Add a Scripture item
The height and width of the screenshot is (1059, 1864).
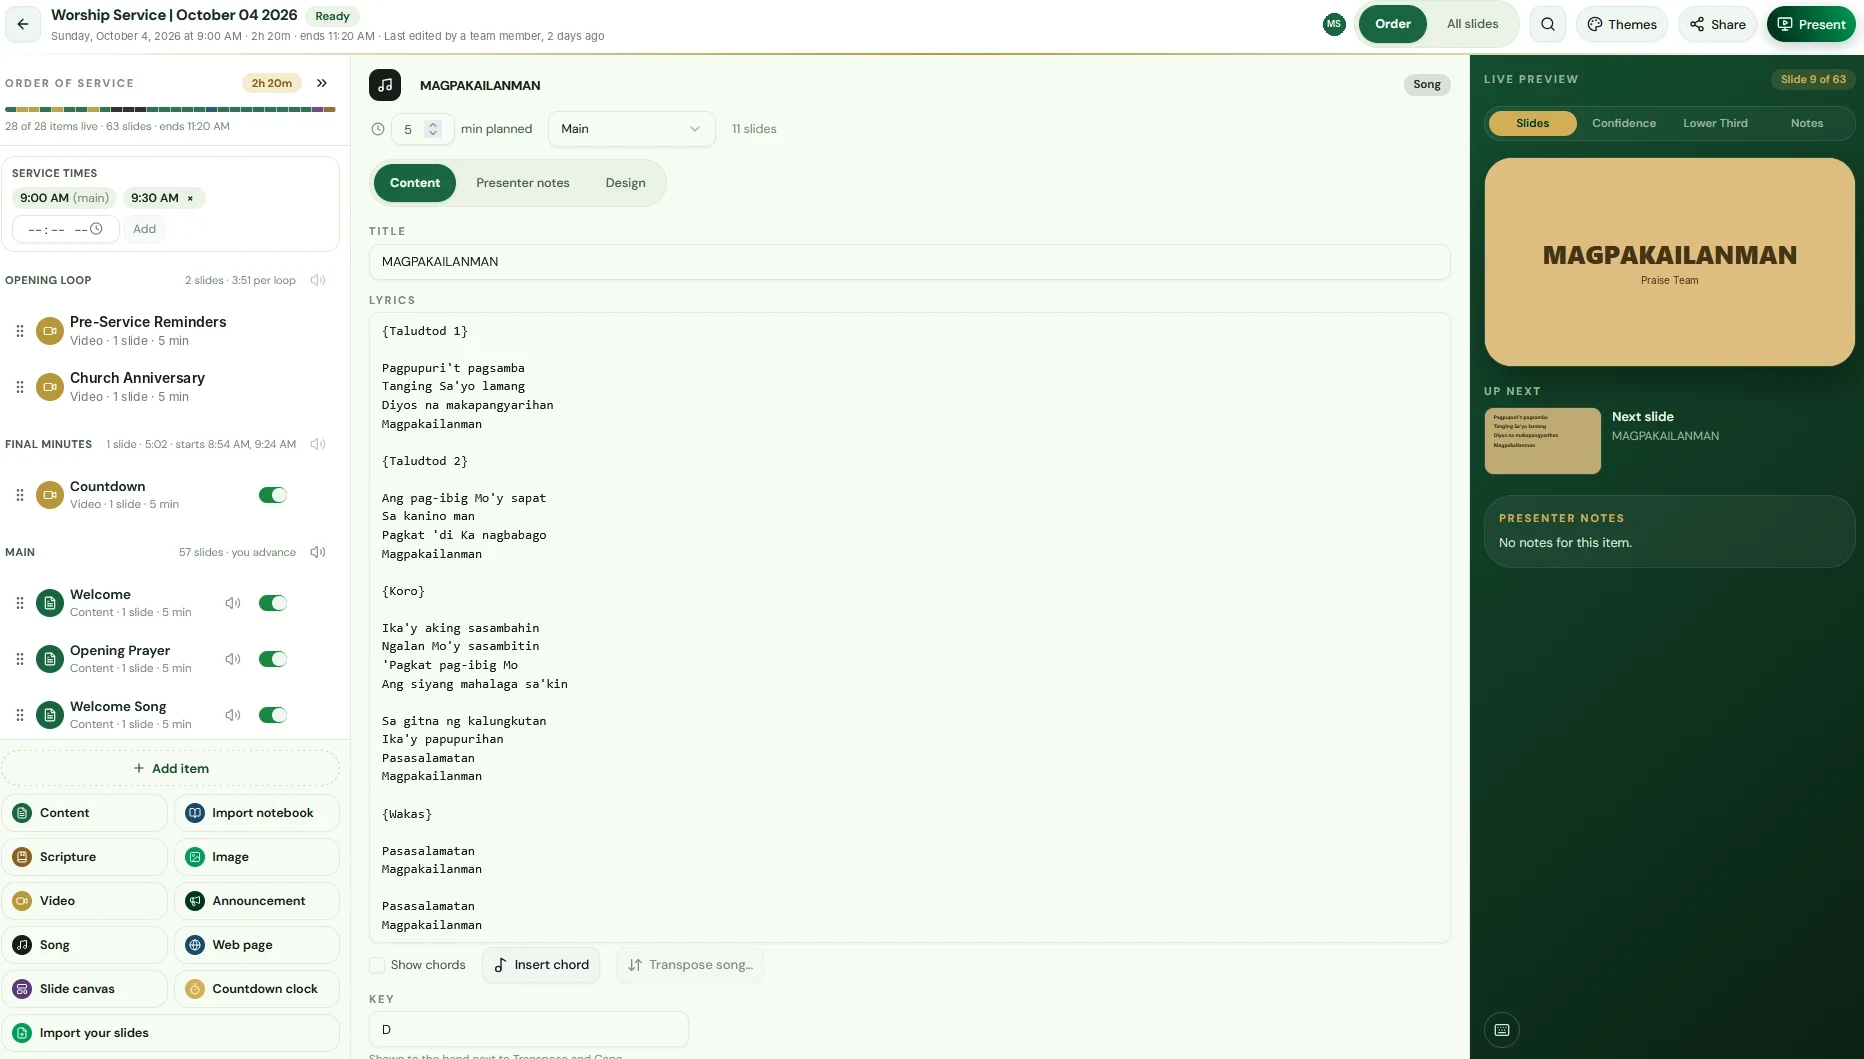point(84,857)
